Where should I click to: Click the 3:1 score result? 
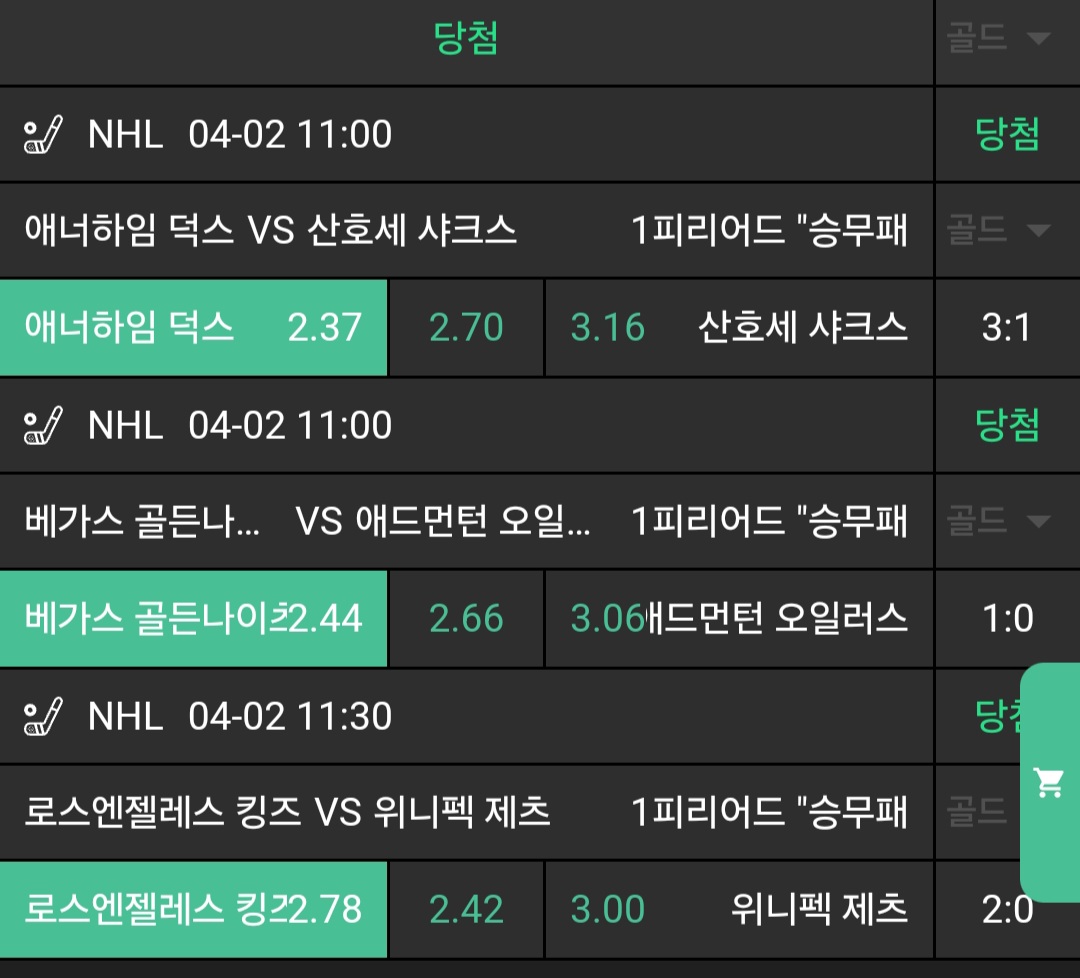tap(1007, 328)
